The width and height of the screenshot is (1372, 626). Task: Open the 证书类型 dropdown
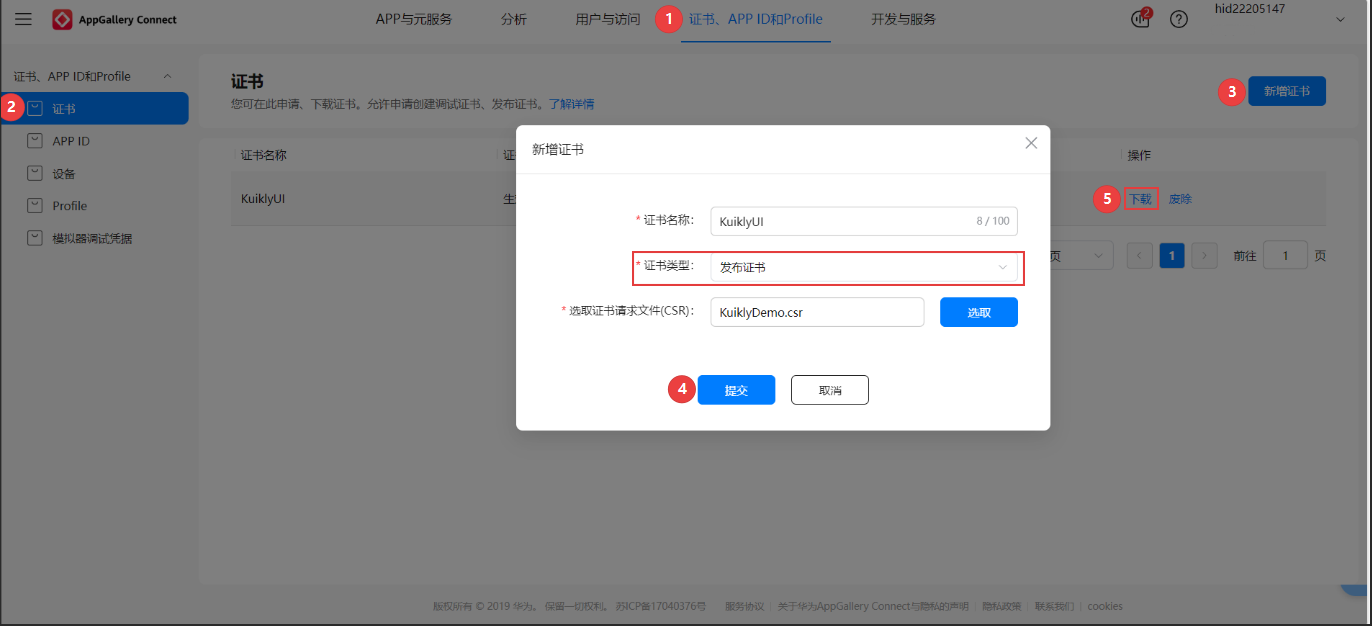point(864,267)
